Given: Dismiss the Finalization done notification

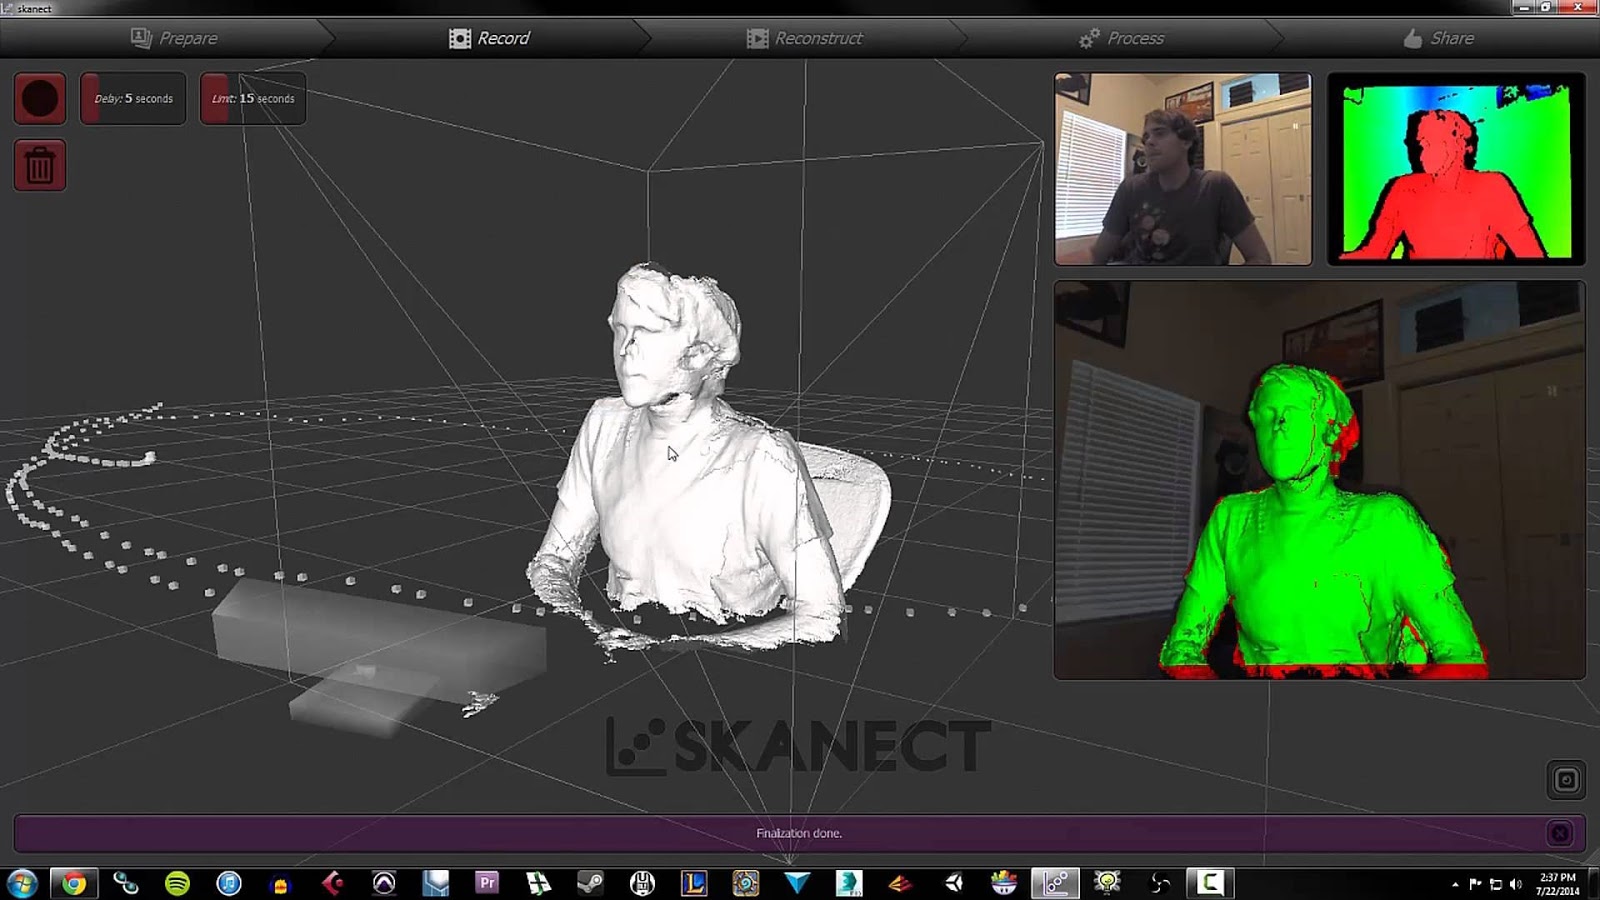Looking at the screenshot, I should coord(1560,832).
